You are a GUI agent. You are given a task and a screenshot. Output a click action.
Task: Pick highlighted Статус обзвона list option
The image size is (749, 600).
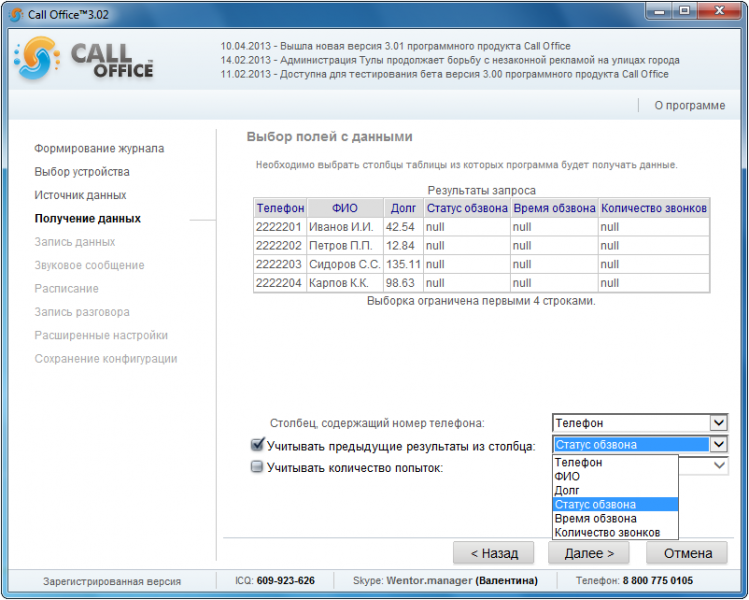(x=615, y=504)
